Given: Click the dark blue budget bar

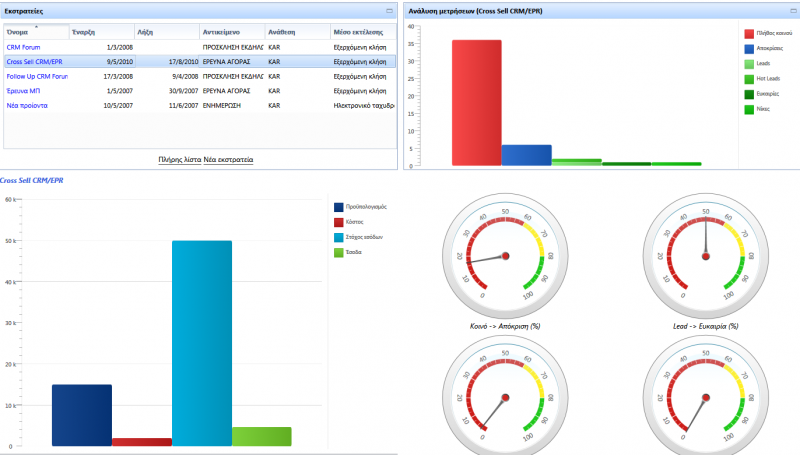Looking at the screenshot, I should (x=82, y=415).
